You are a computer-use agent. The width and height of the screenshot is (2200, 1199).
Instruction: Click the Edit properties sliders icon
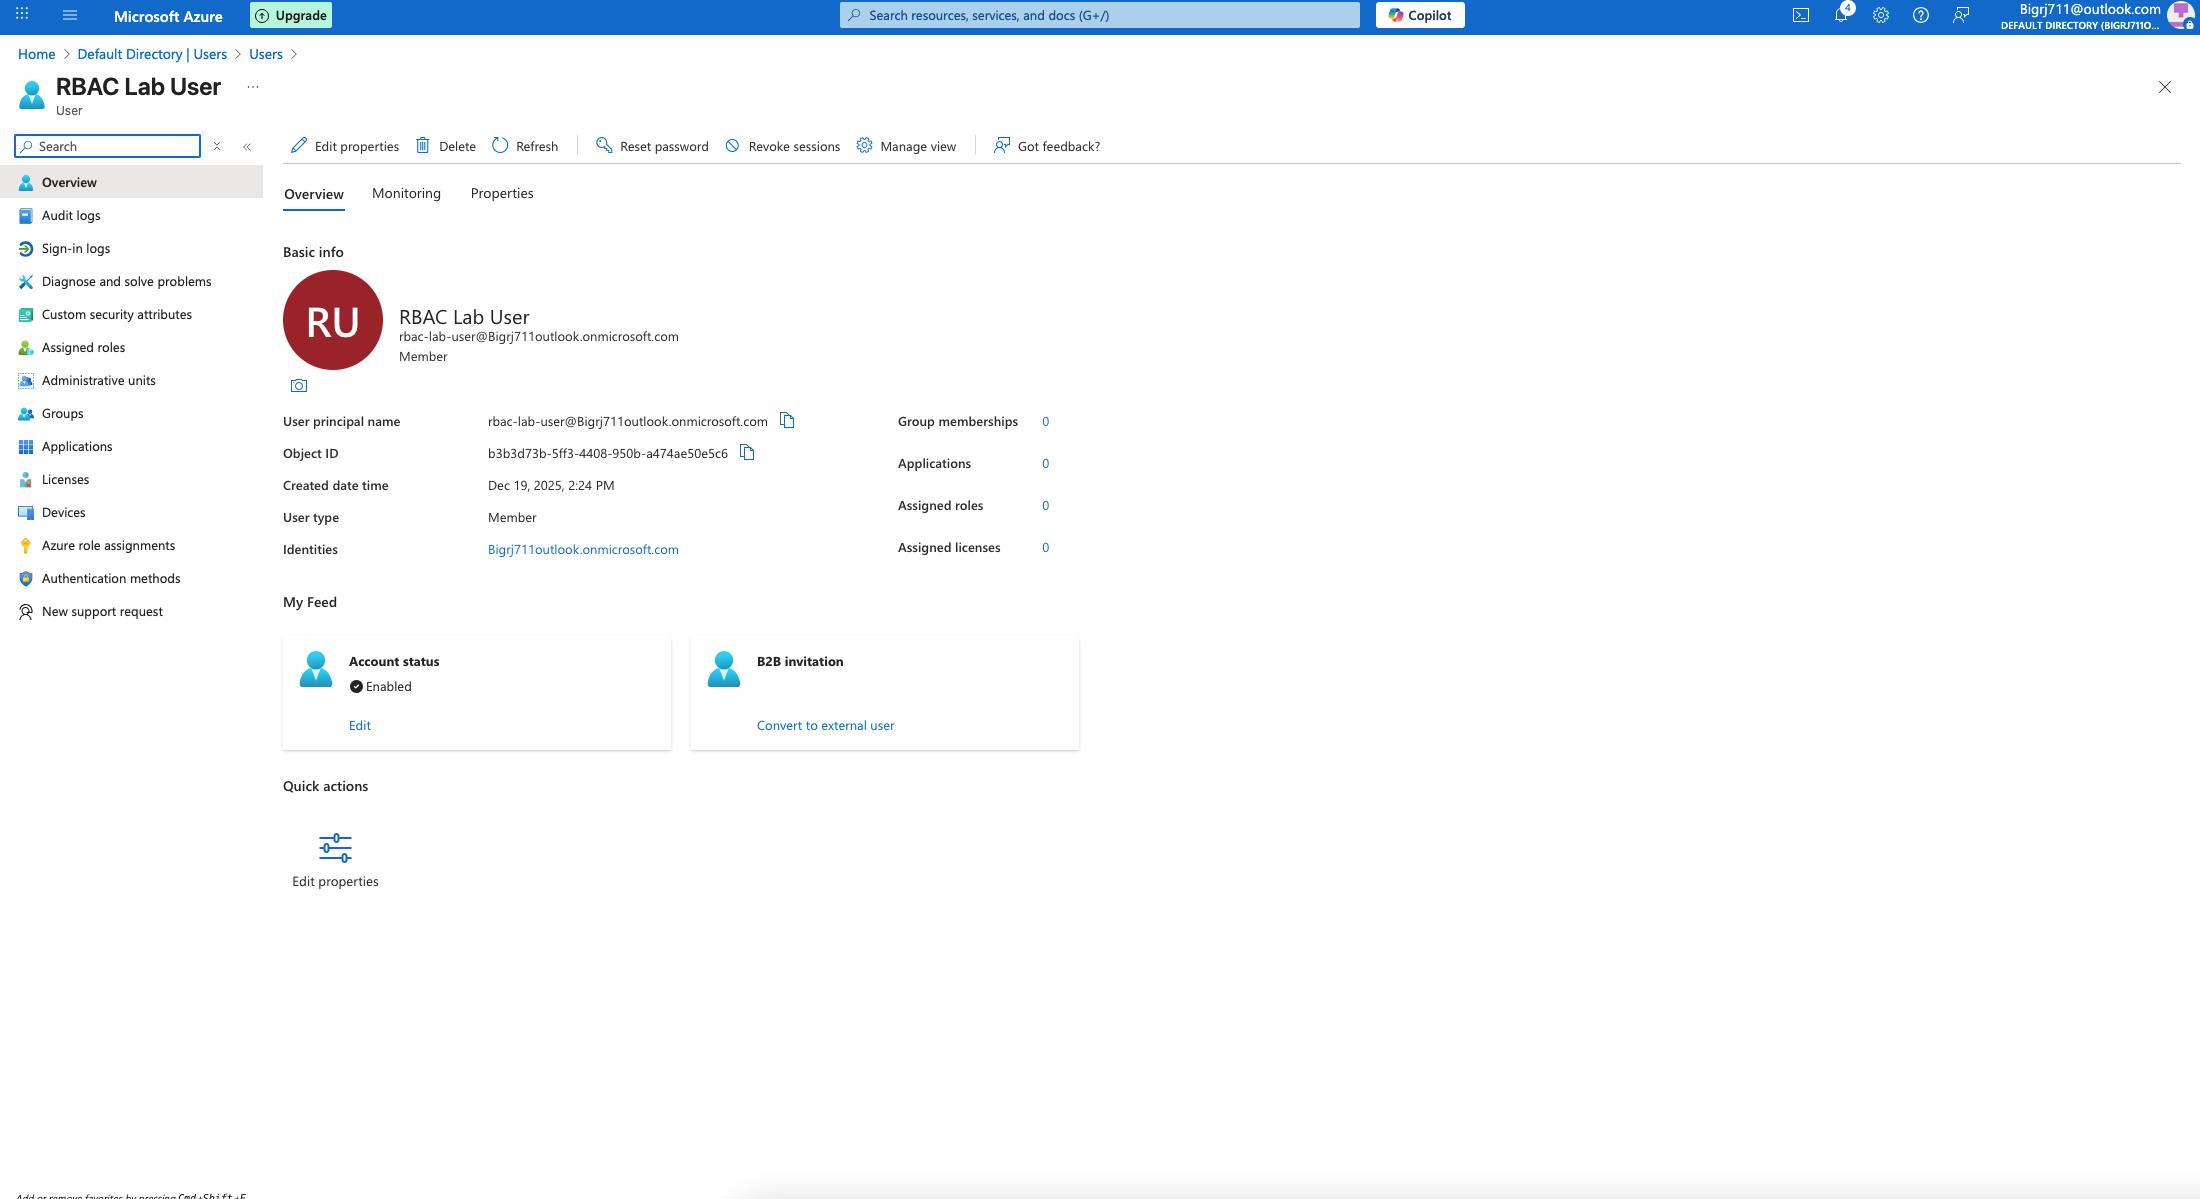tap(335, 848)
